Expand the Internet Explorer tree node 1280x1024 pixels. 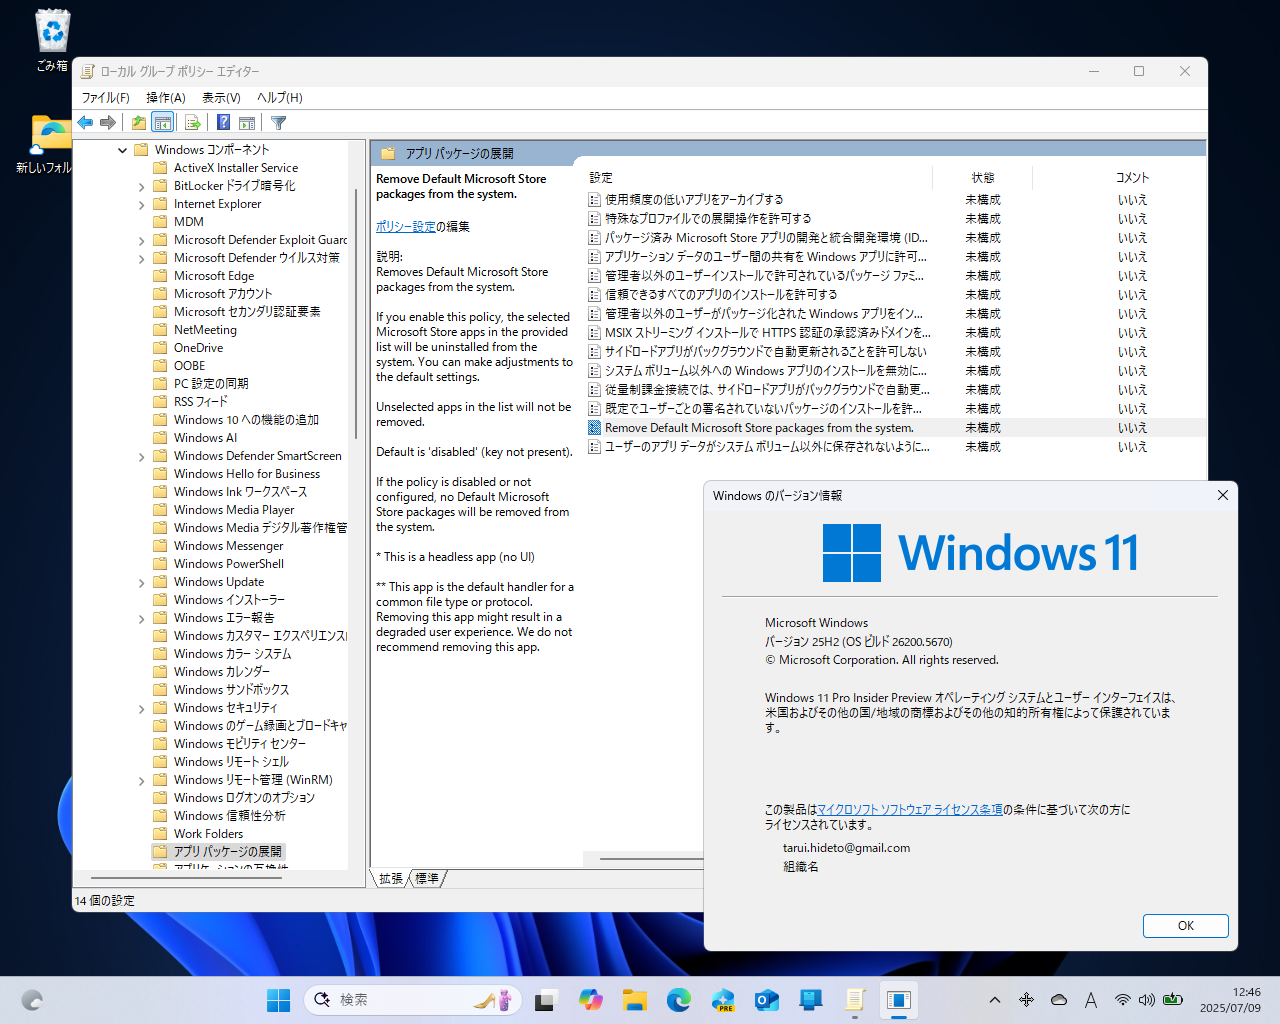click(143, 203)
